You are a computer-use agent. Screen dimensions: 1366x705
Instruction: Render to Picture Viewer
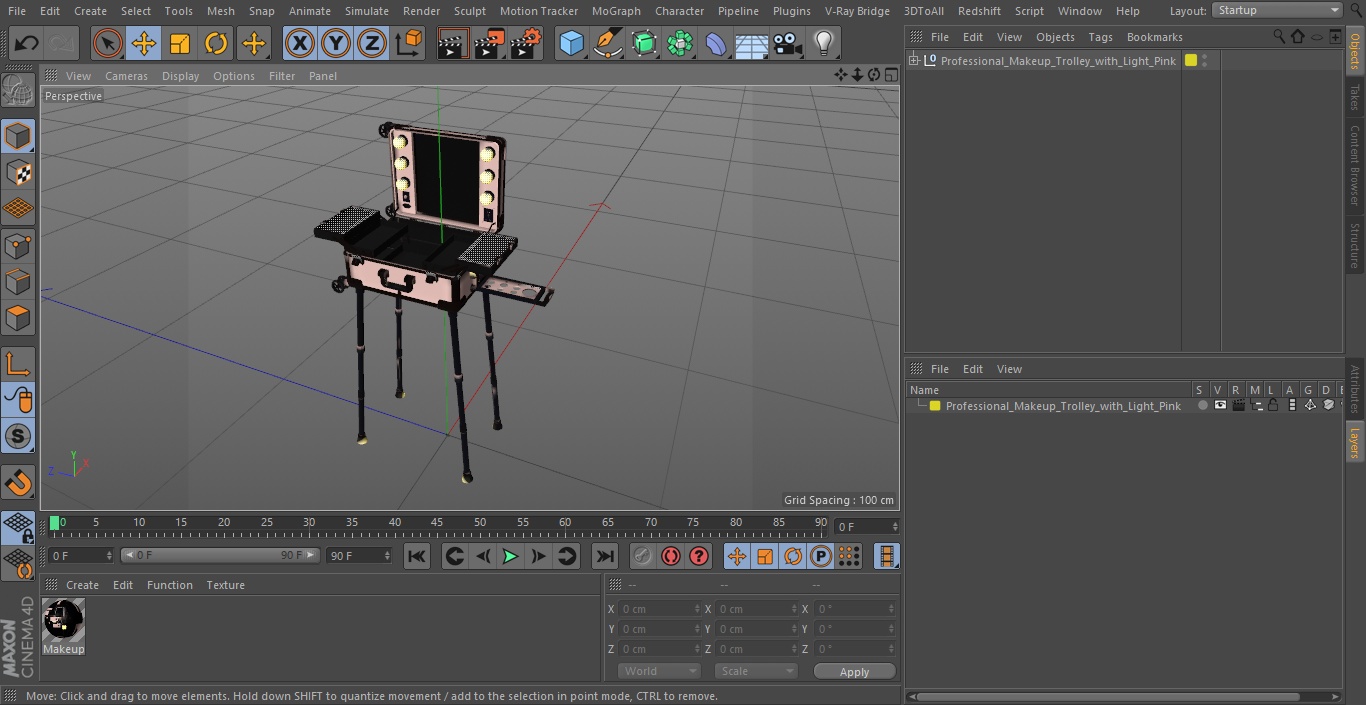(489, 43)
